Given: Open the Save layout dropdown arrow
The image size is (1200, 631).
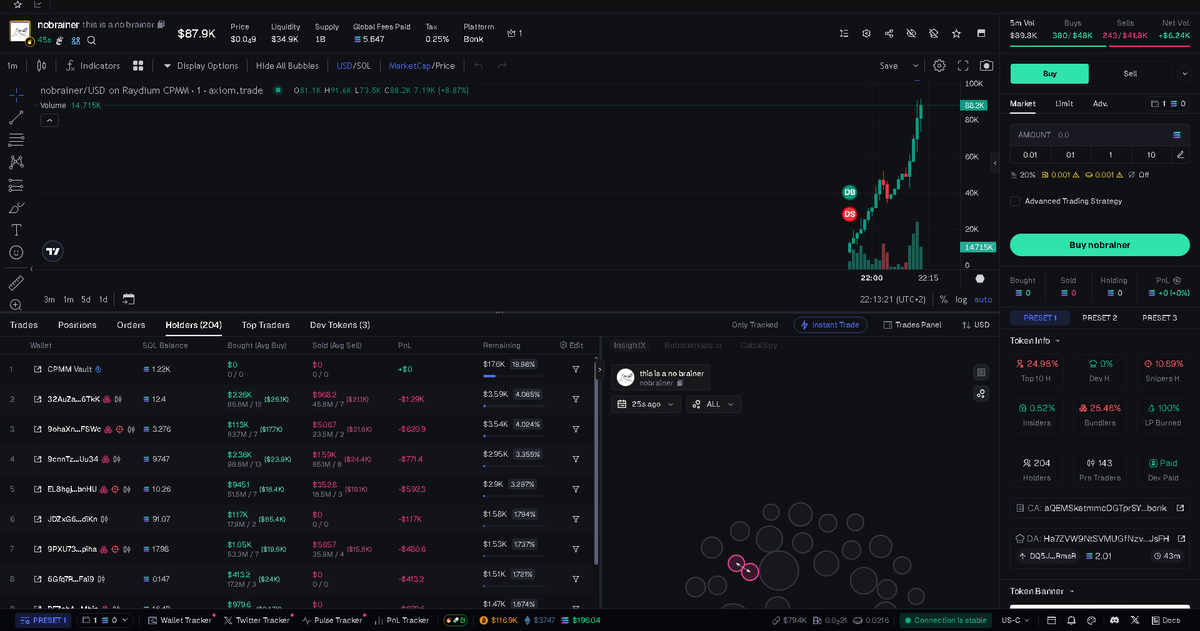Looking at the screenshot, I should point(916,66).
